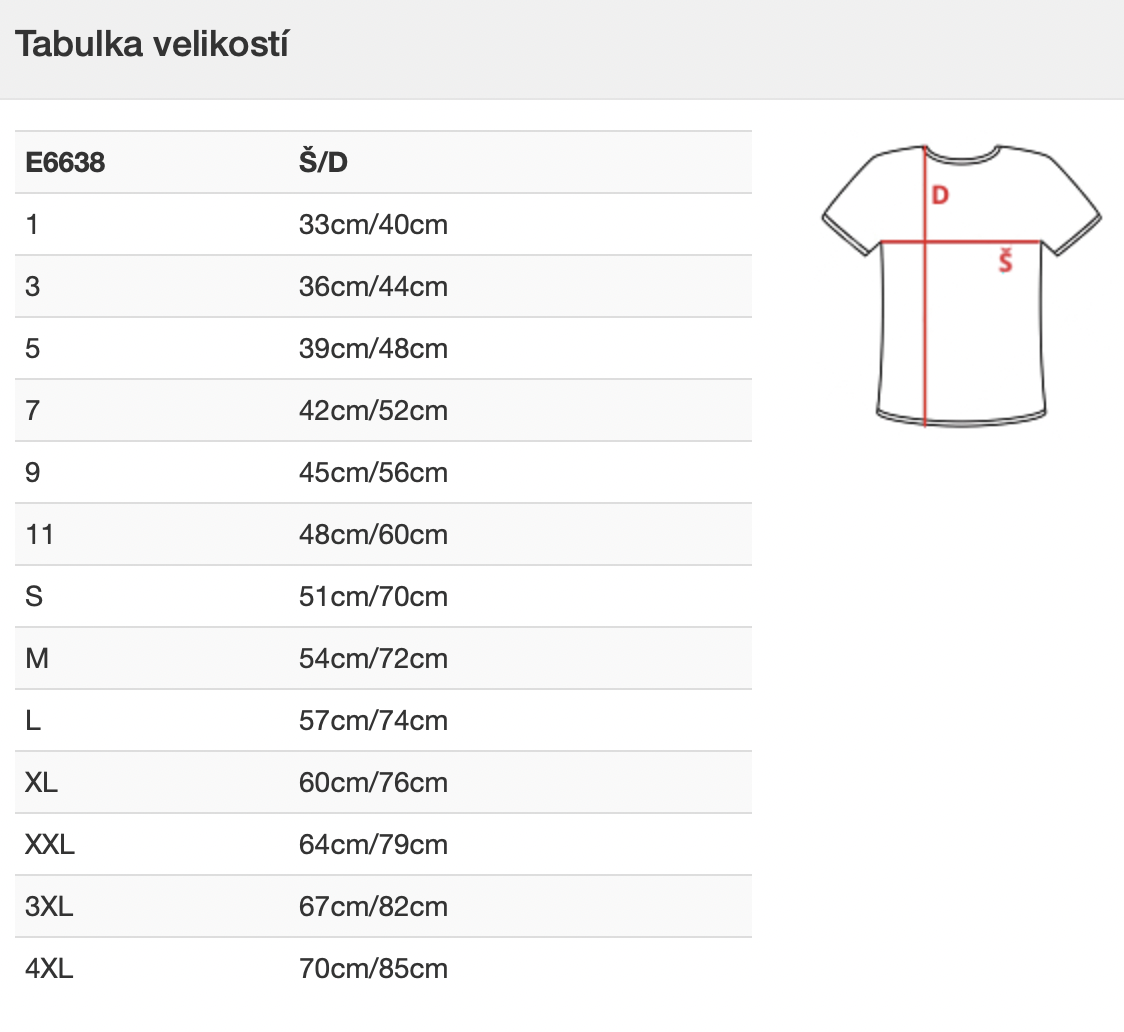Select the XXL size row label

point(50,845)
